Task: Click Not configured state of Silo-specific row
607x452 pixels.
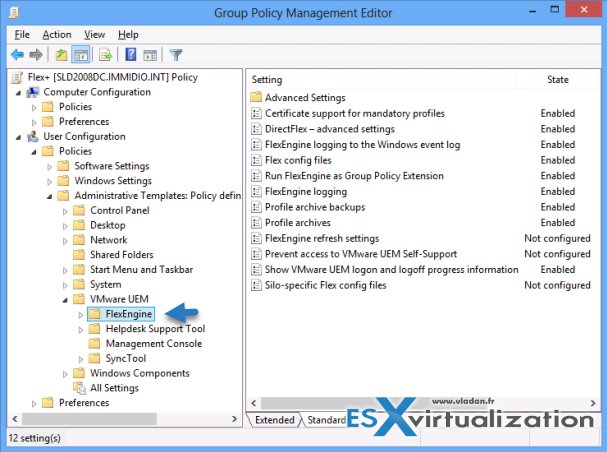Action: point(557,285)
